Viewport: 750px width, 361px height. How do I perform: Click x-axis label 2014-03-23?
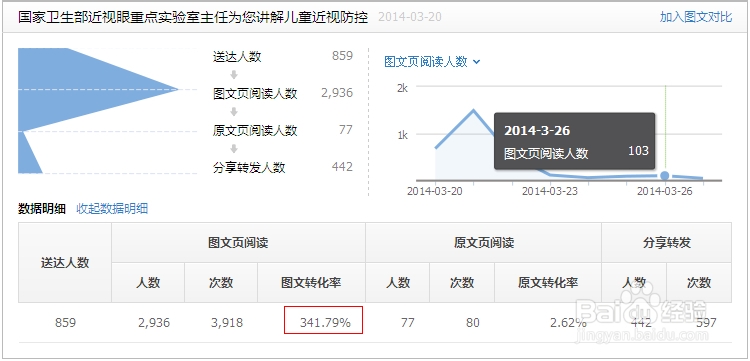click(550, 191)
